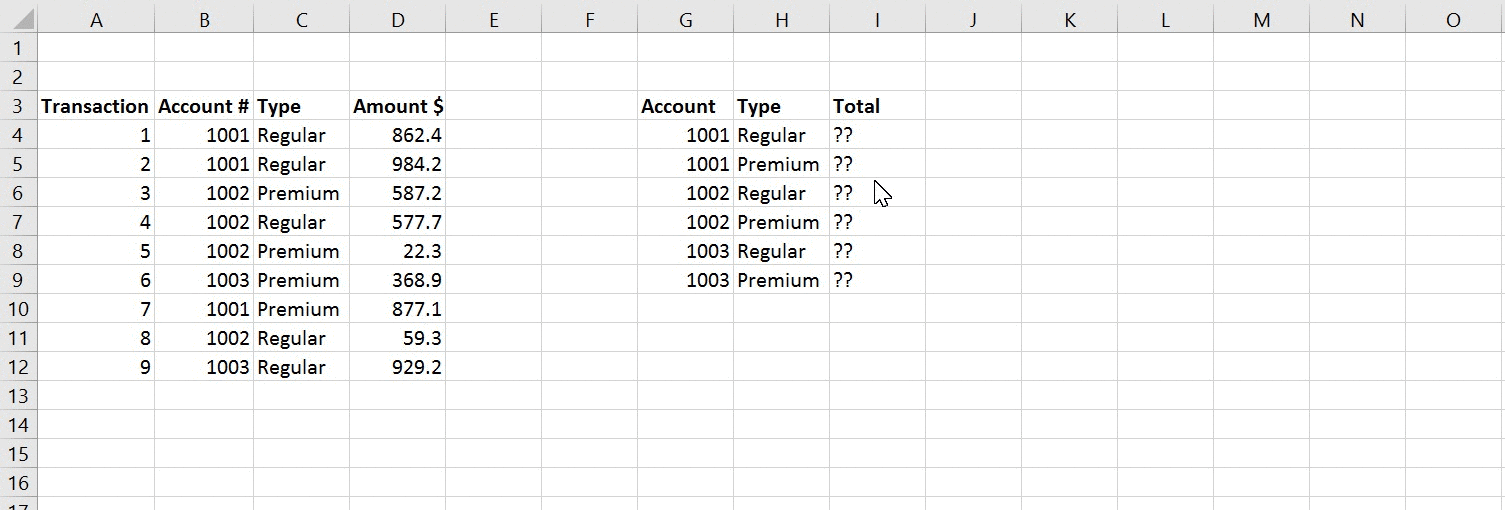Screen dimensions: 1505x510
Task: Select the column O header
Action: 1453,20
